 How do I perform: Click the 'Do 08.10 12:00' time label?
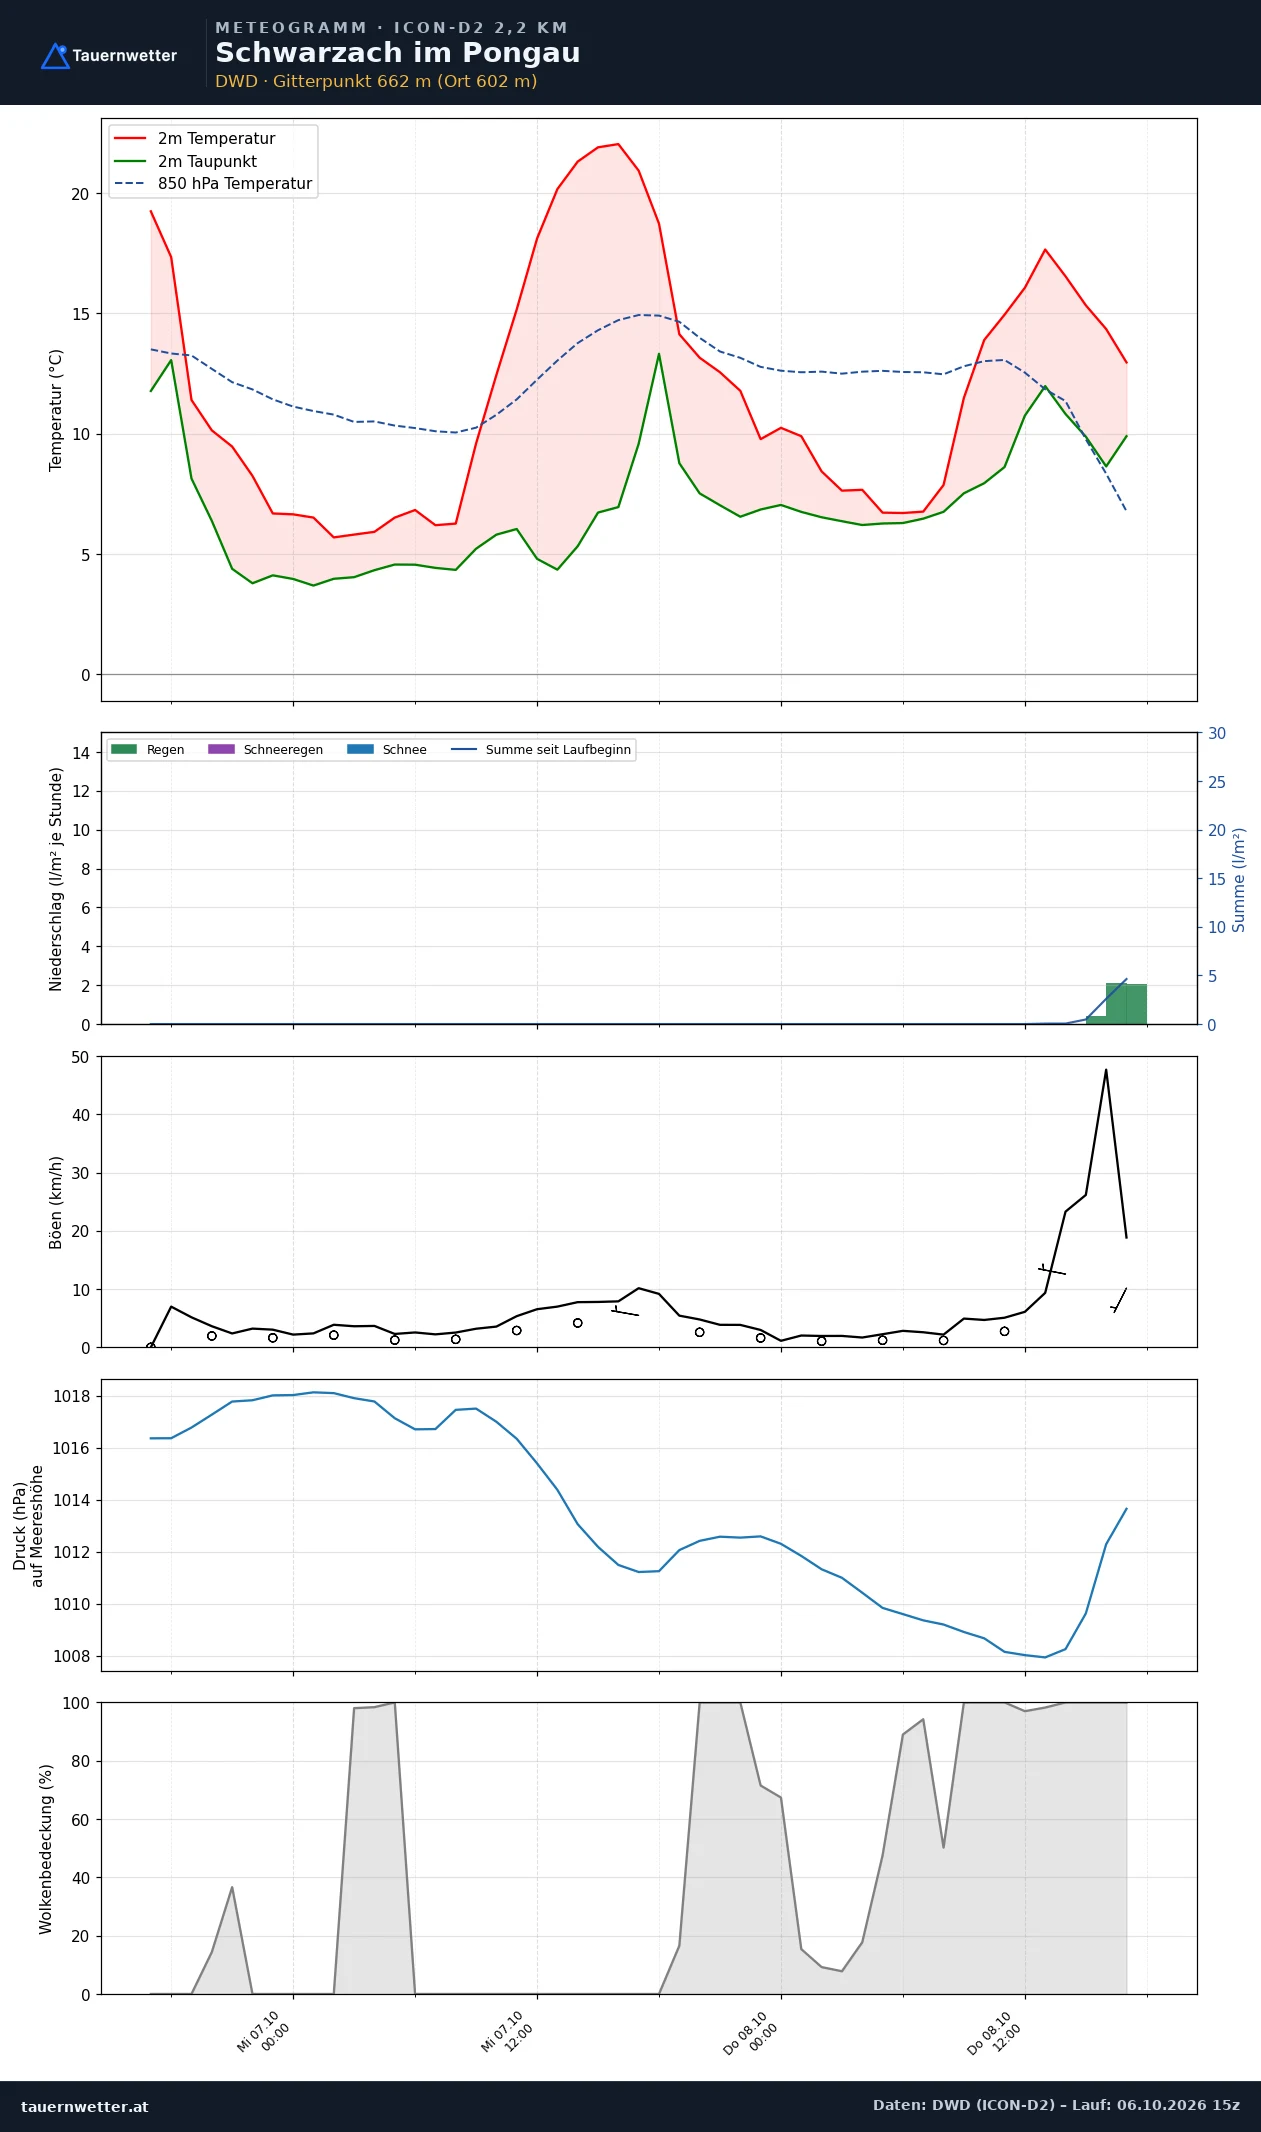[995, 2033]
